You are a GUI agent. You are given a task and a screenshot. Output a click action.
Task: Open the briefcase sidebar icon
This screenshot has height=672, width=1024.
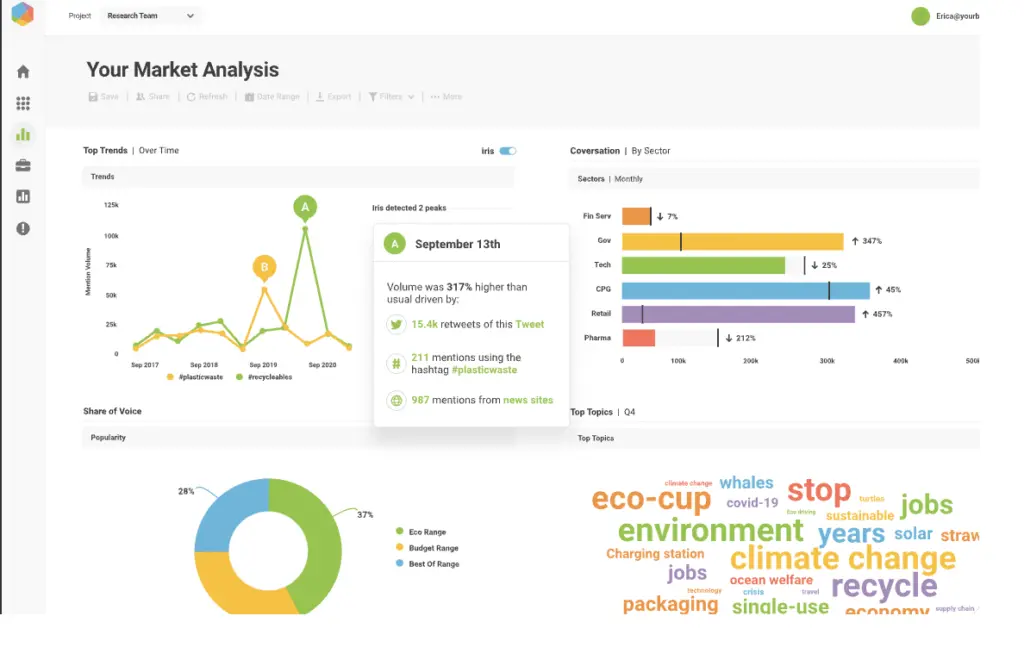click(23, 165)
